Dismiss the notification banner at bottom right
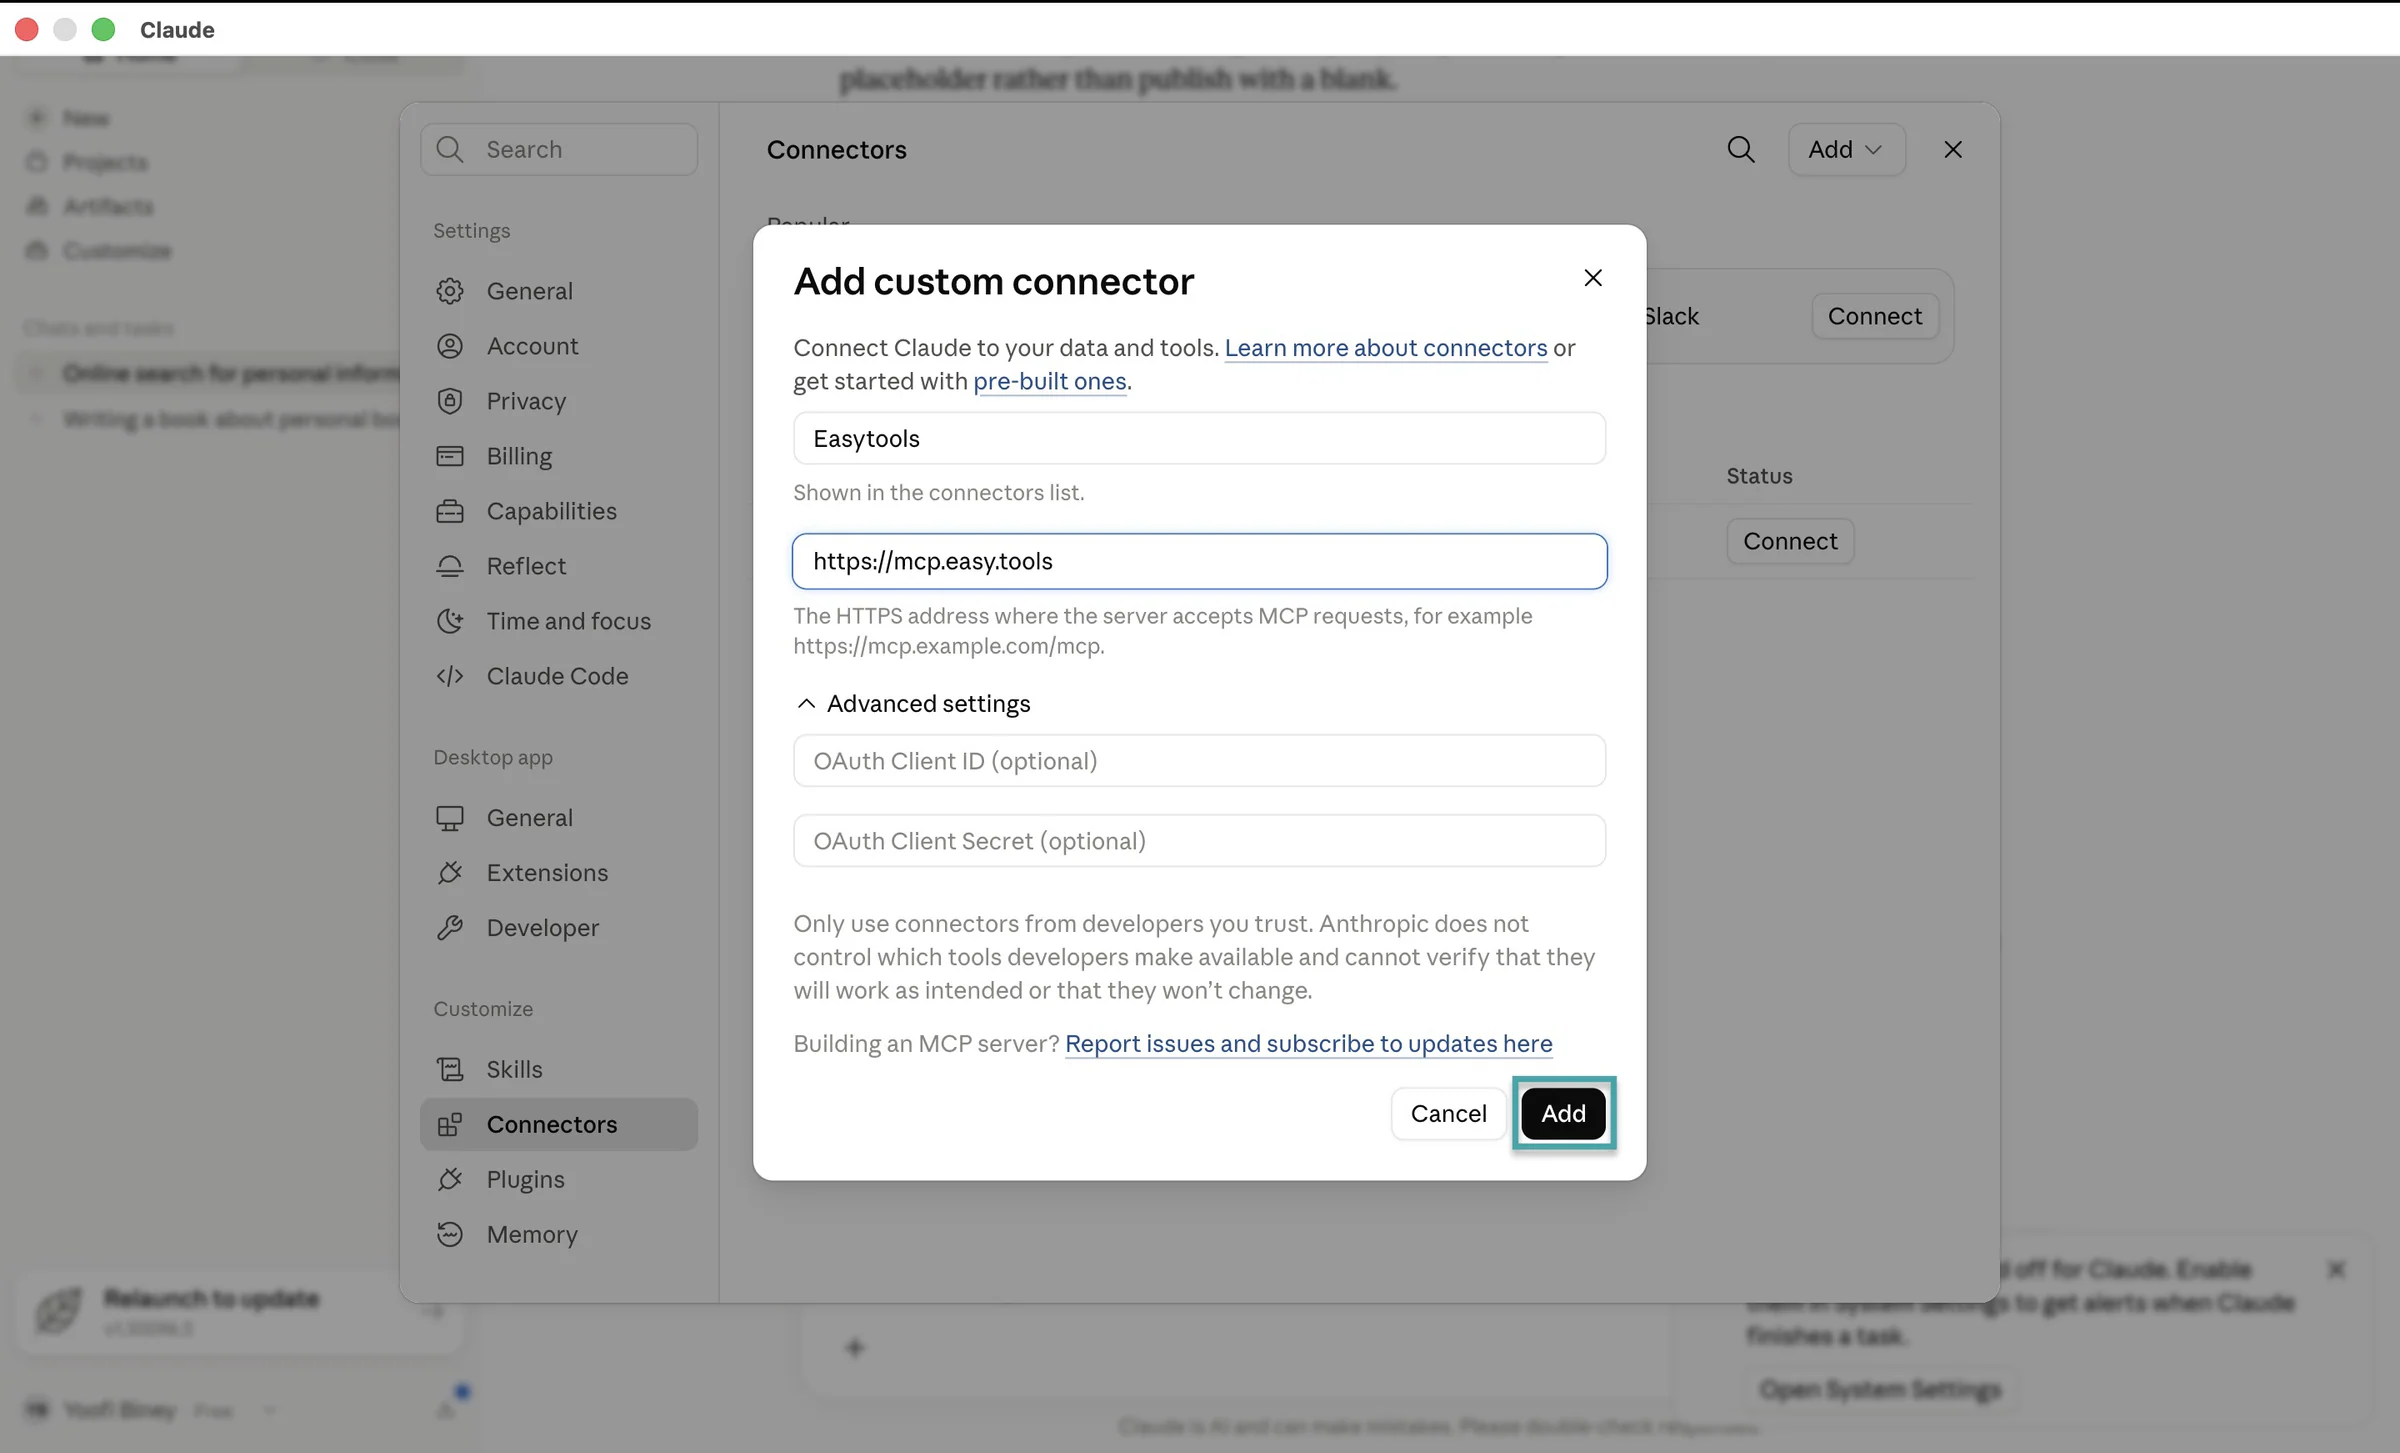 (2336, 1269)
